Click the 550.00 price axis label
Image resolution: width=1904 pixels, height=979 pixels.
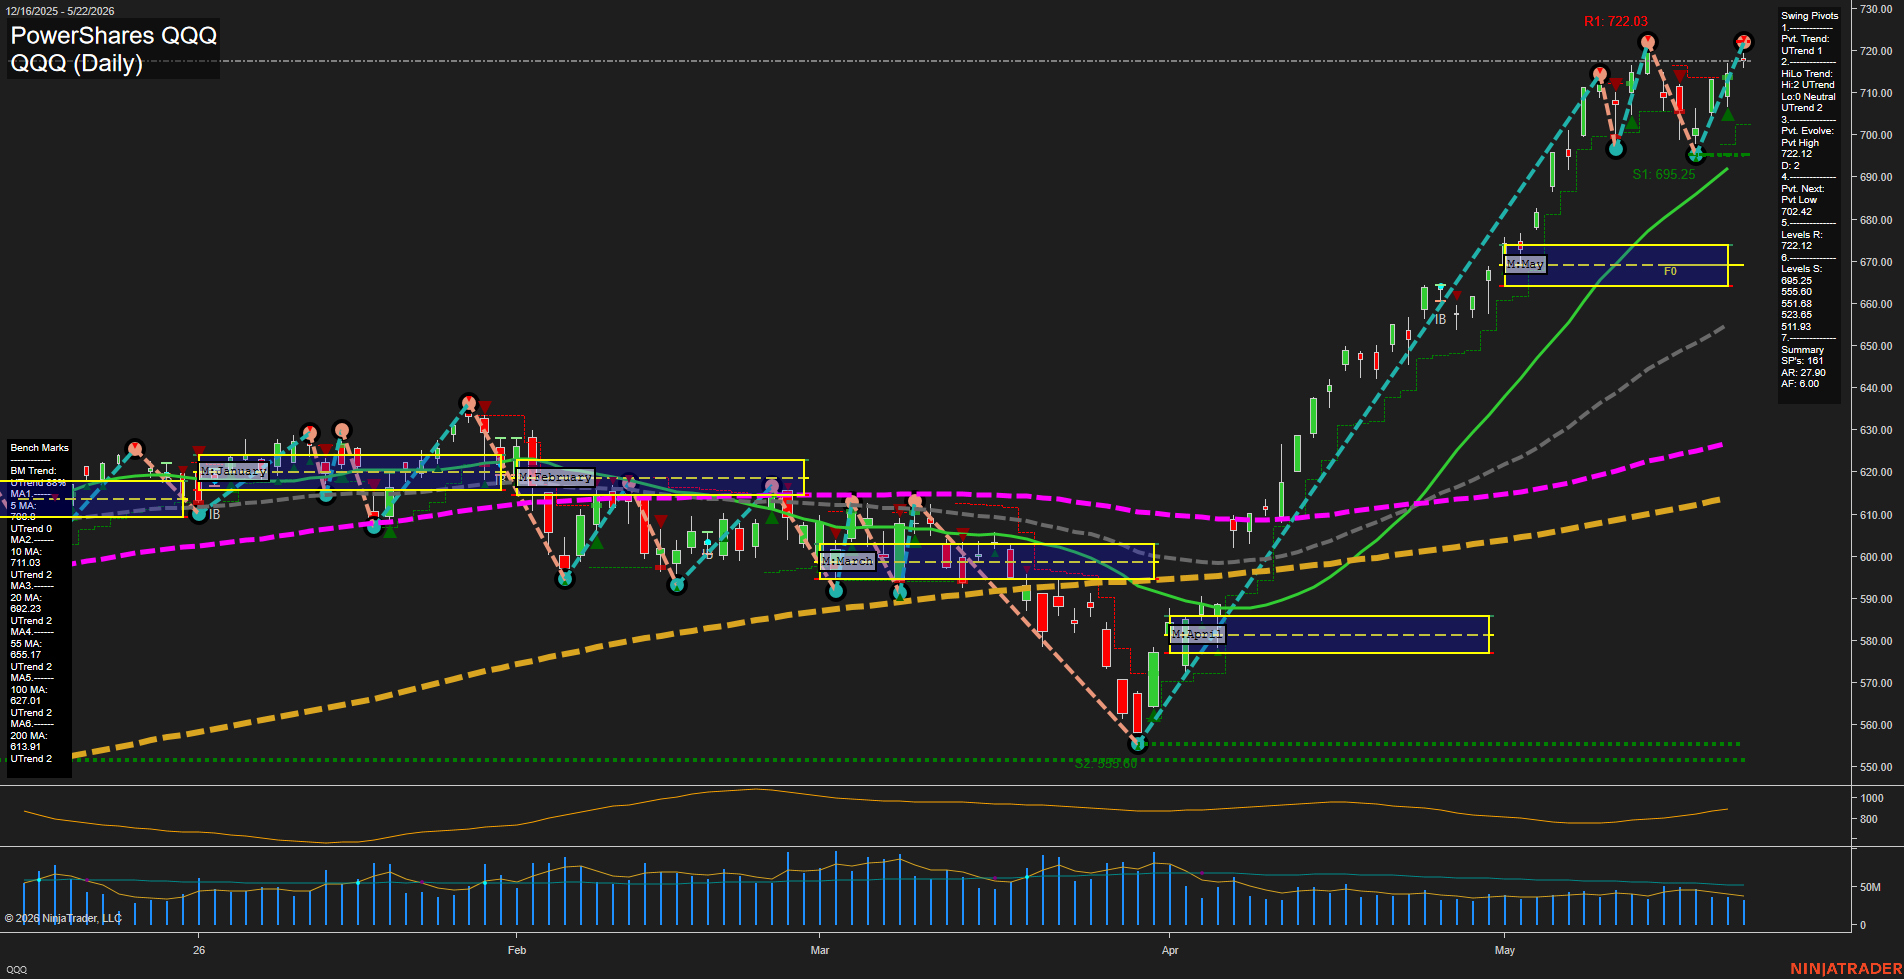(x=1875, y=767)
